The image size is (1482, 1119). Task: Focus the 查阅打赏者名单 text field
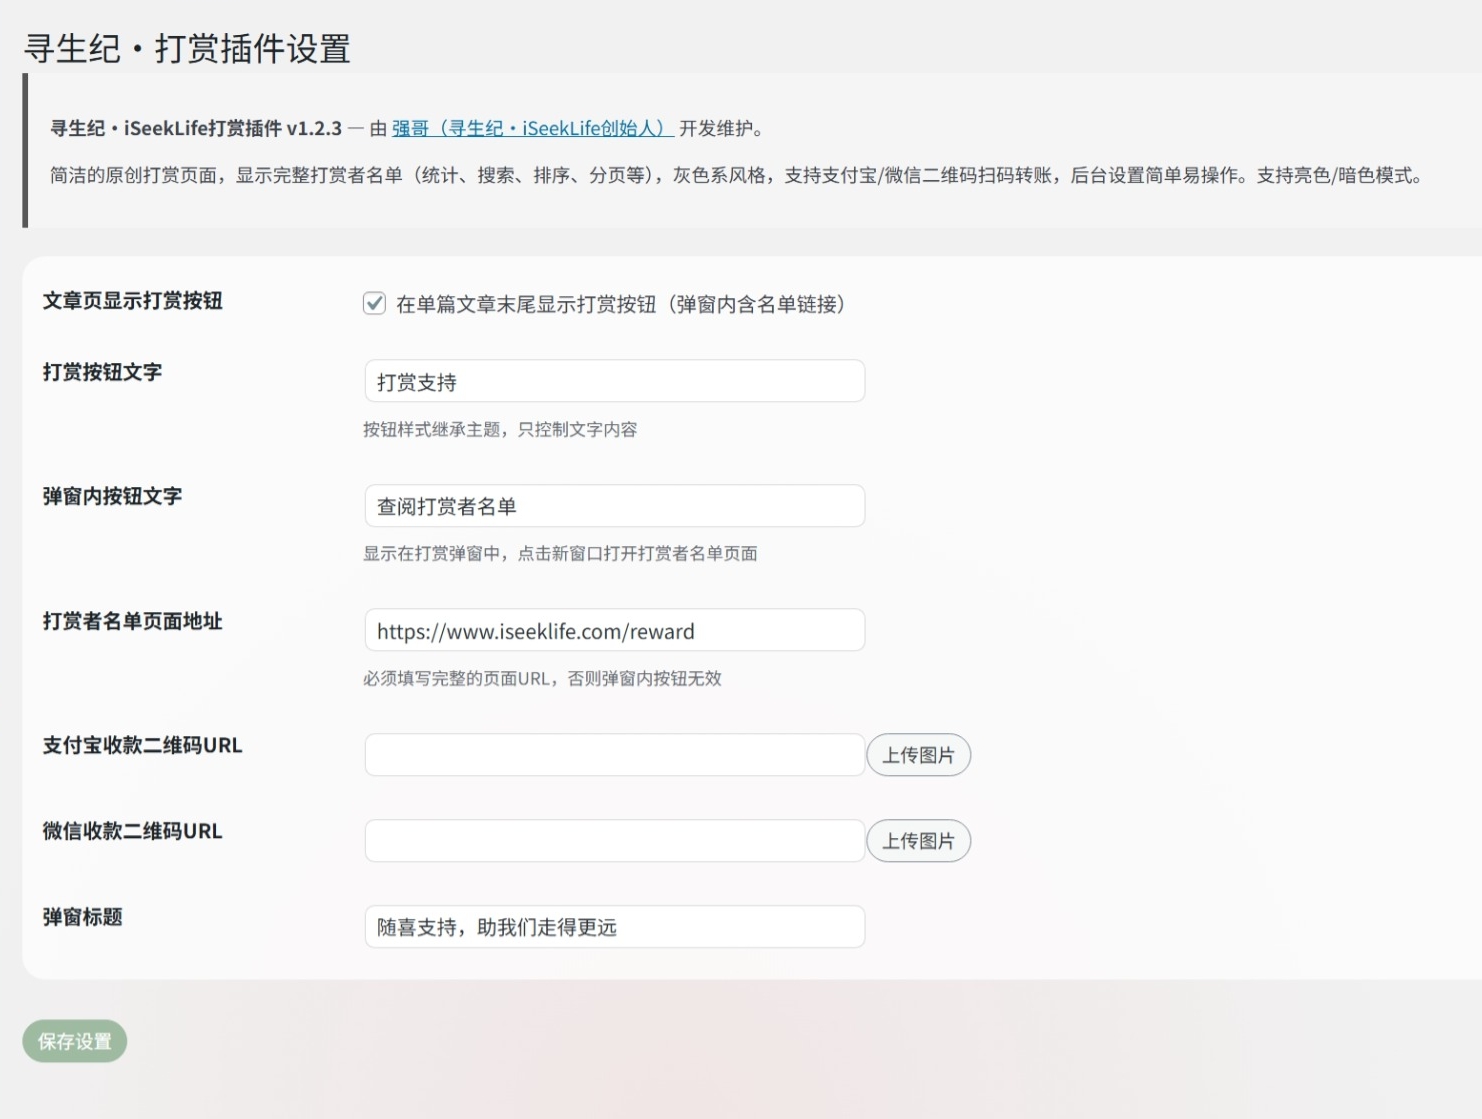point(614,506)
